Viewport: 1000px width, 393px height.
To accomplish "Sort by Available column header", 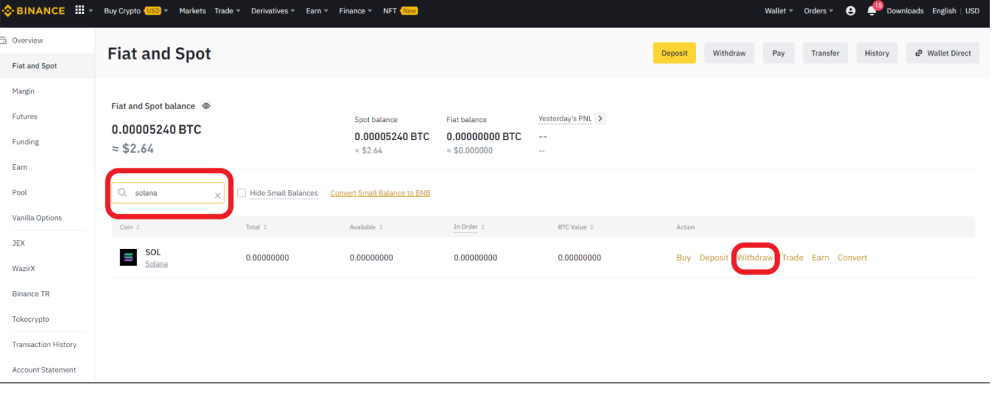I will (367, 227).
